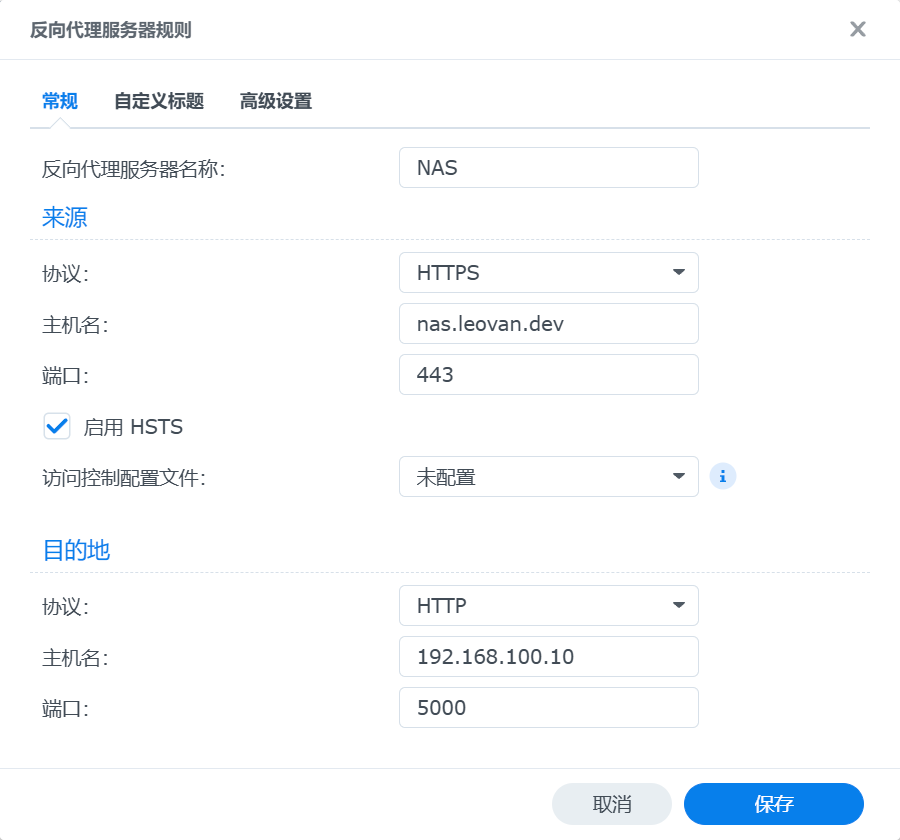900x840 pixels.
Task: Select the 常规 tab
Action: (59, 101)
